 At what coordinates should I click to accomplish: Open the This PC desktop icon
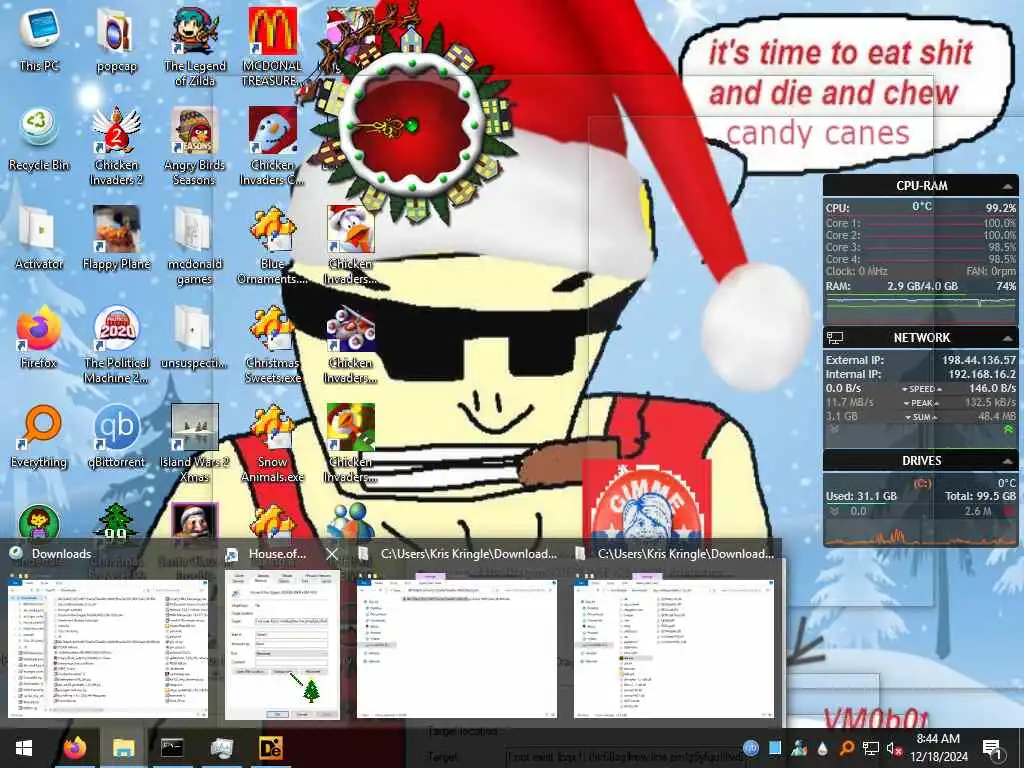click(x=39, y=38)
